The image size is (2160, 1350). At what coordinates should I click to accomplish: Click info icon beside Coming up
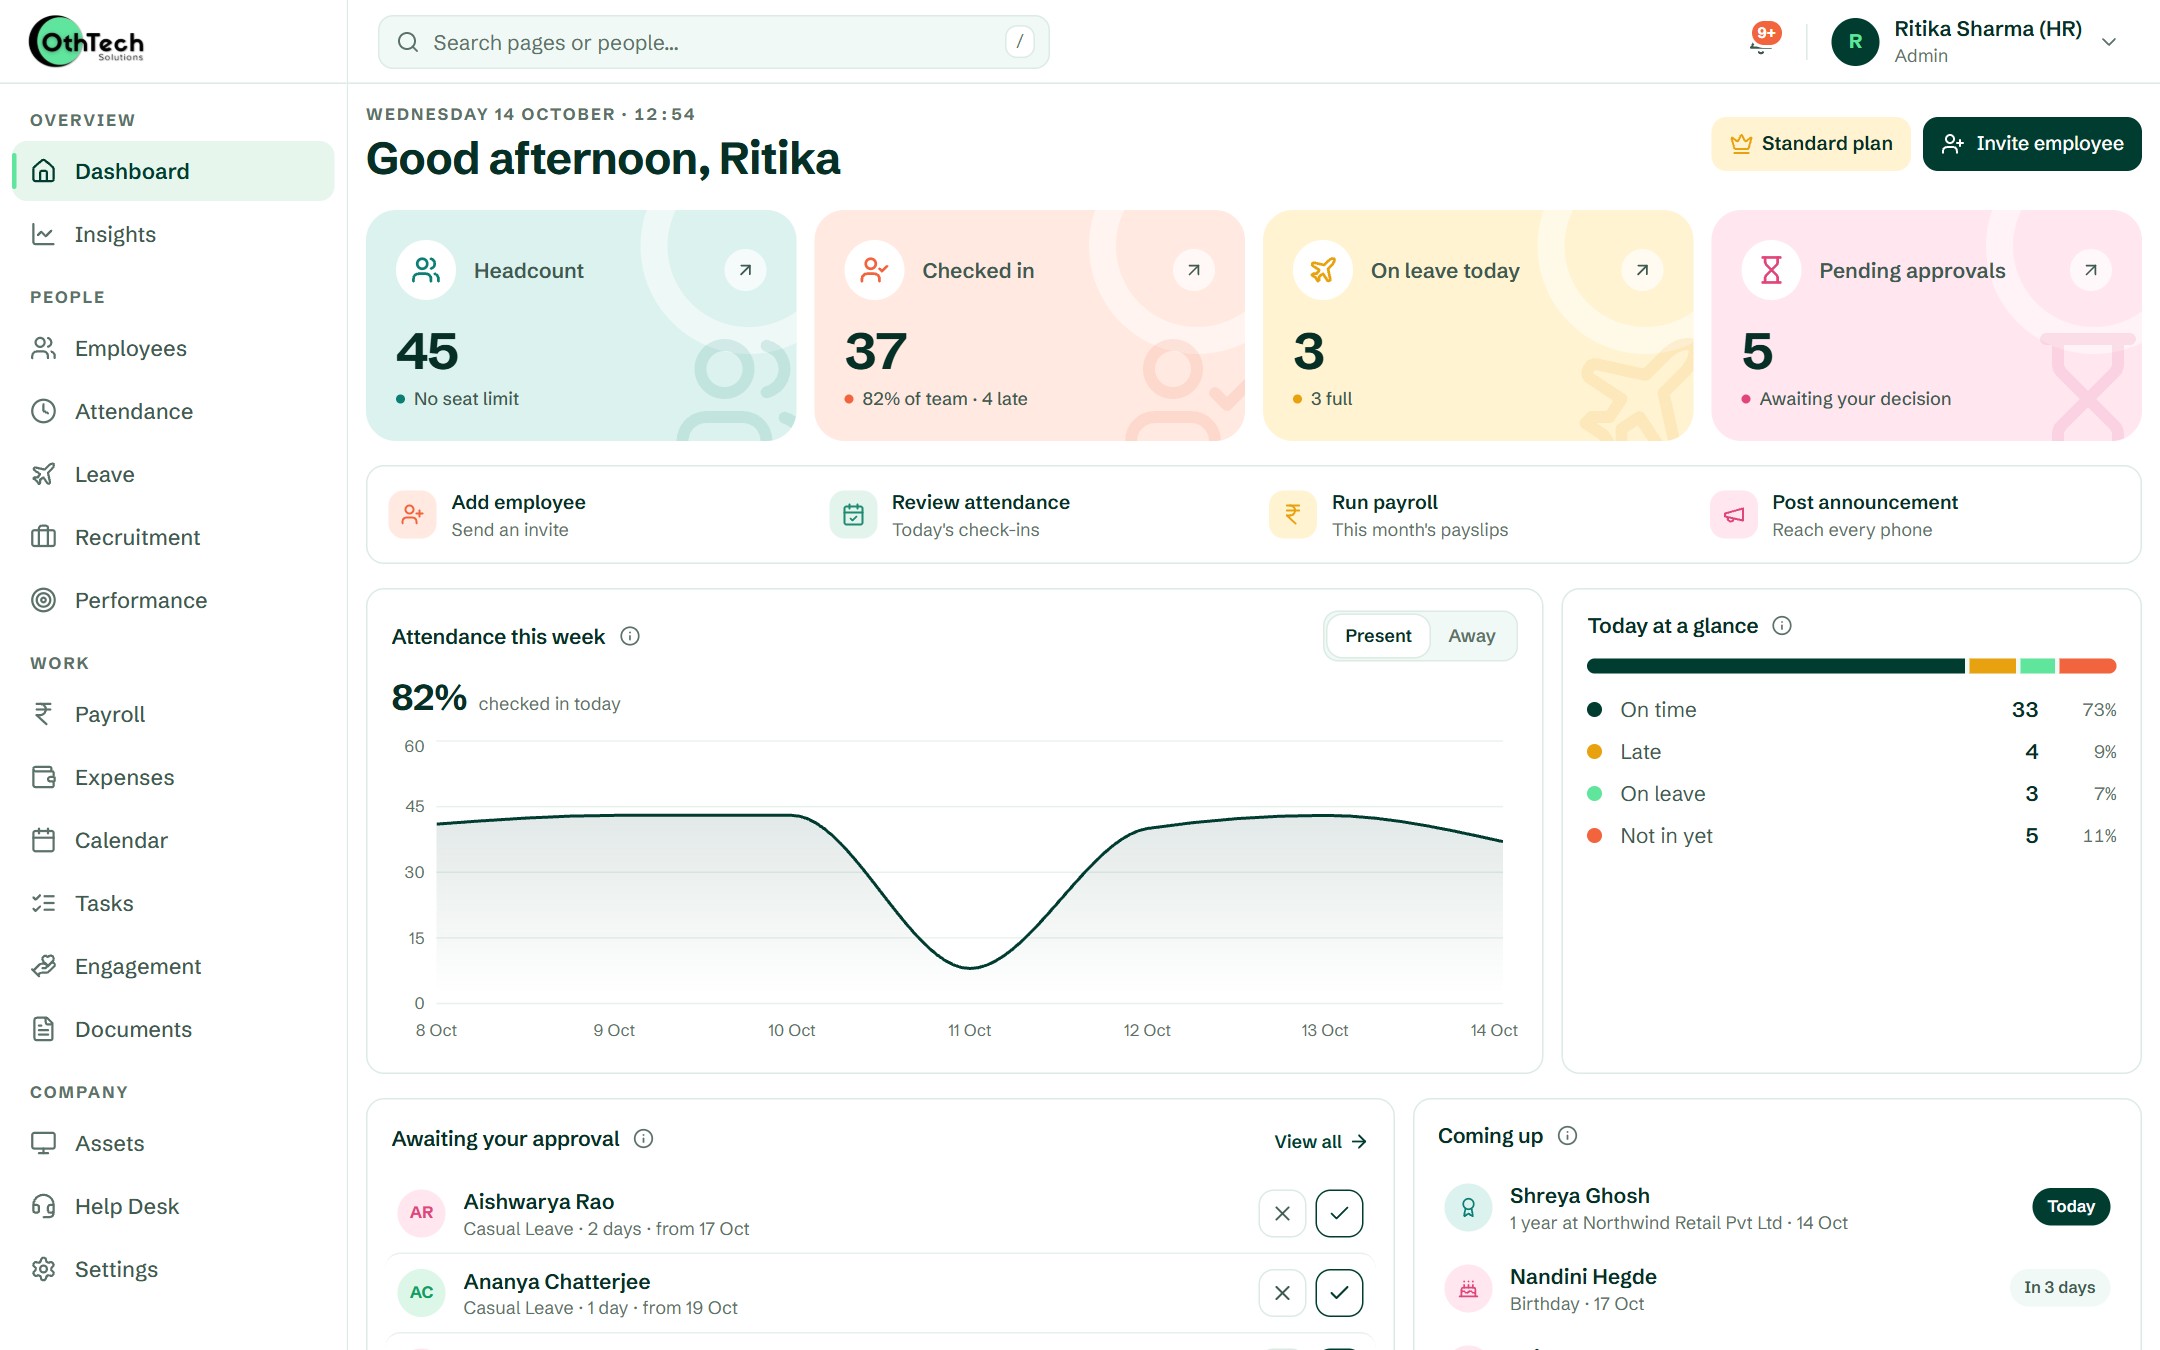click(x=1568, y=1135)
